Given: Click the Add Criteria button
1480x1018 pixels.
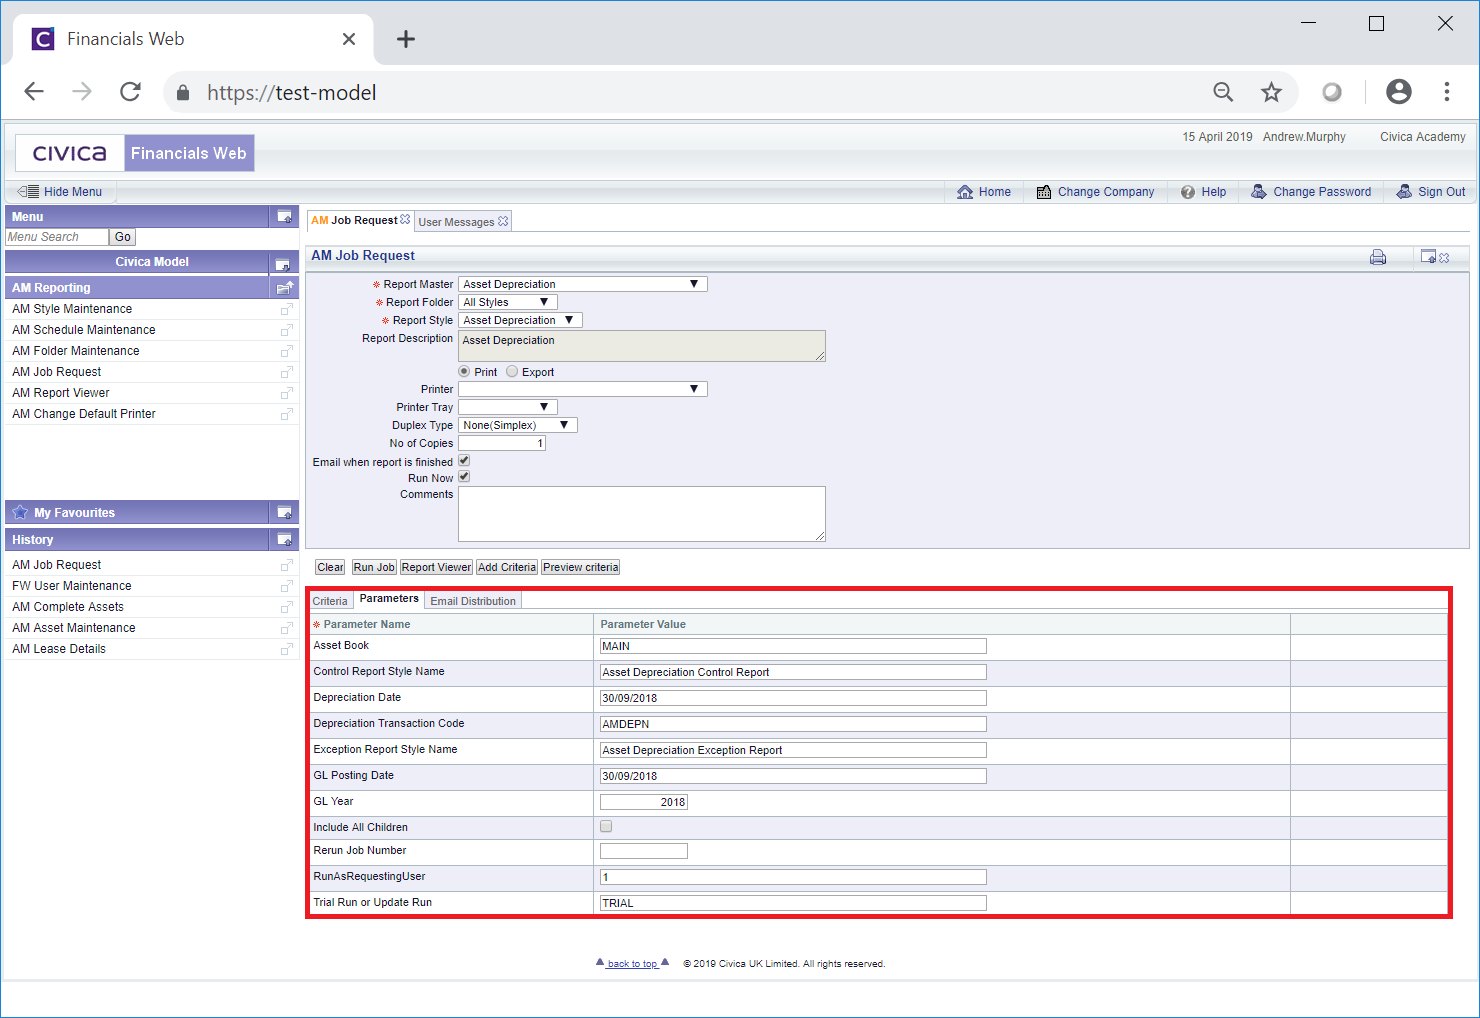Looking at the screenshot, I should (x=507, y=567).
